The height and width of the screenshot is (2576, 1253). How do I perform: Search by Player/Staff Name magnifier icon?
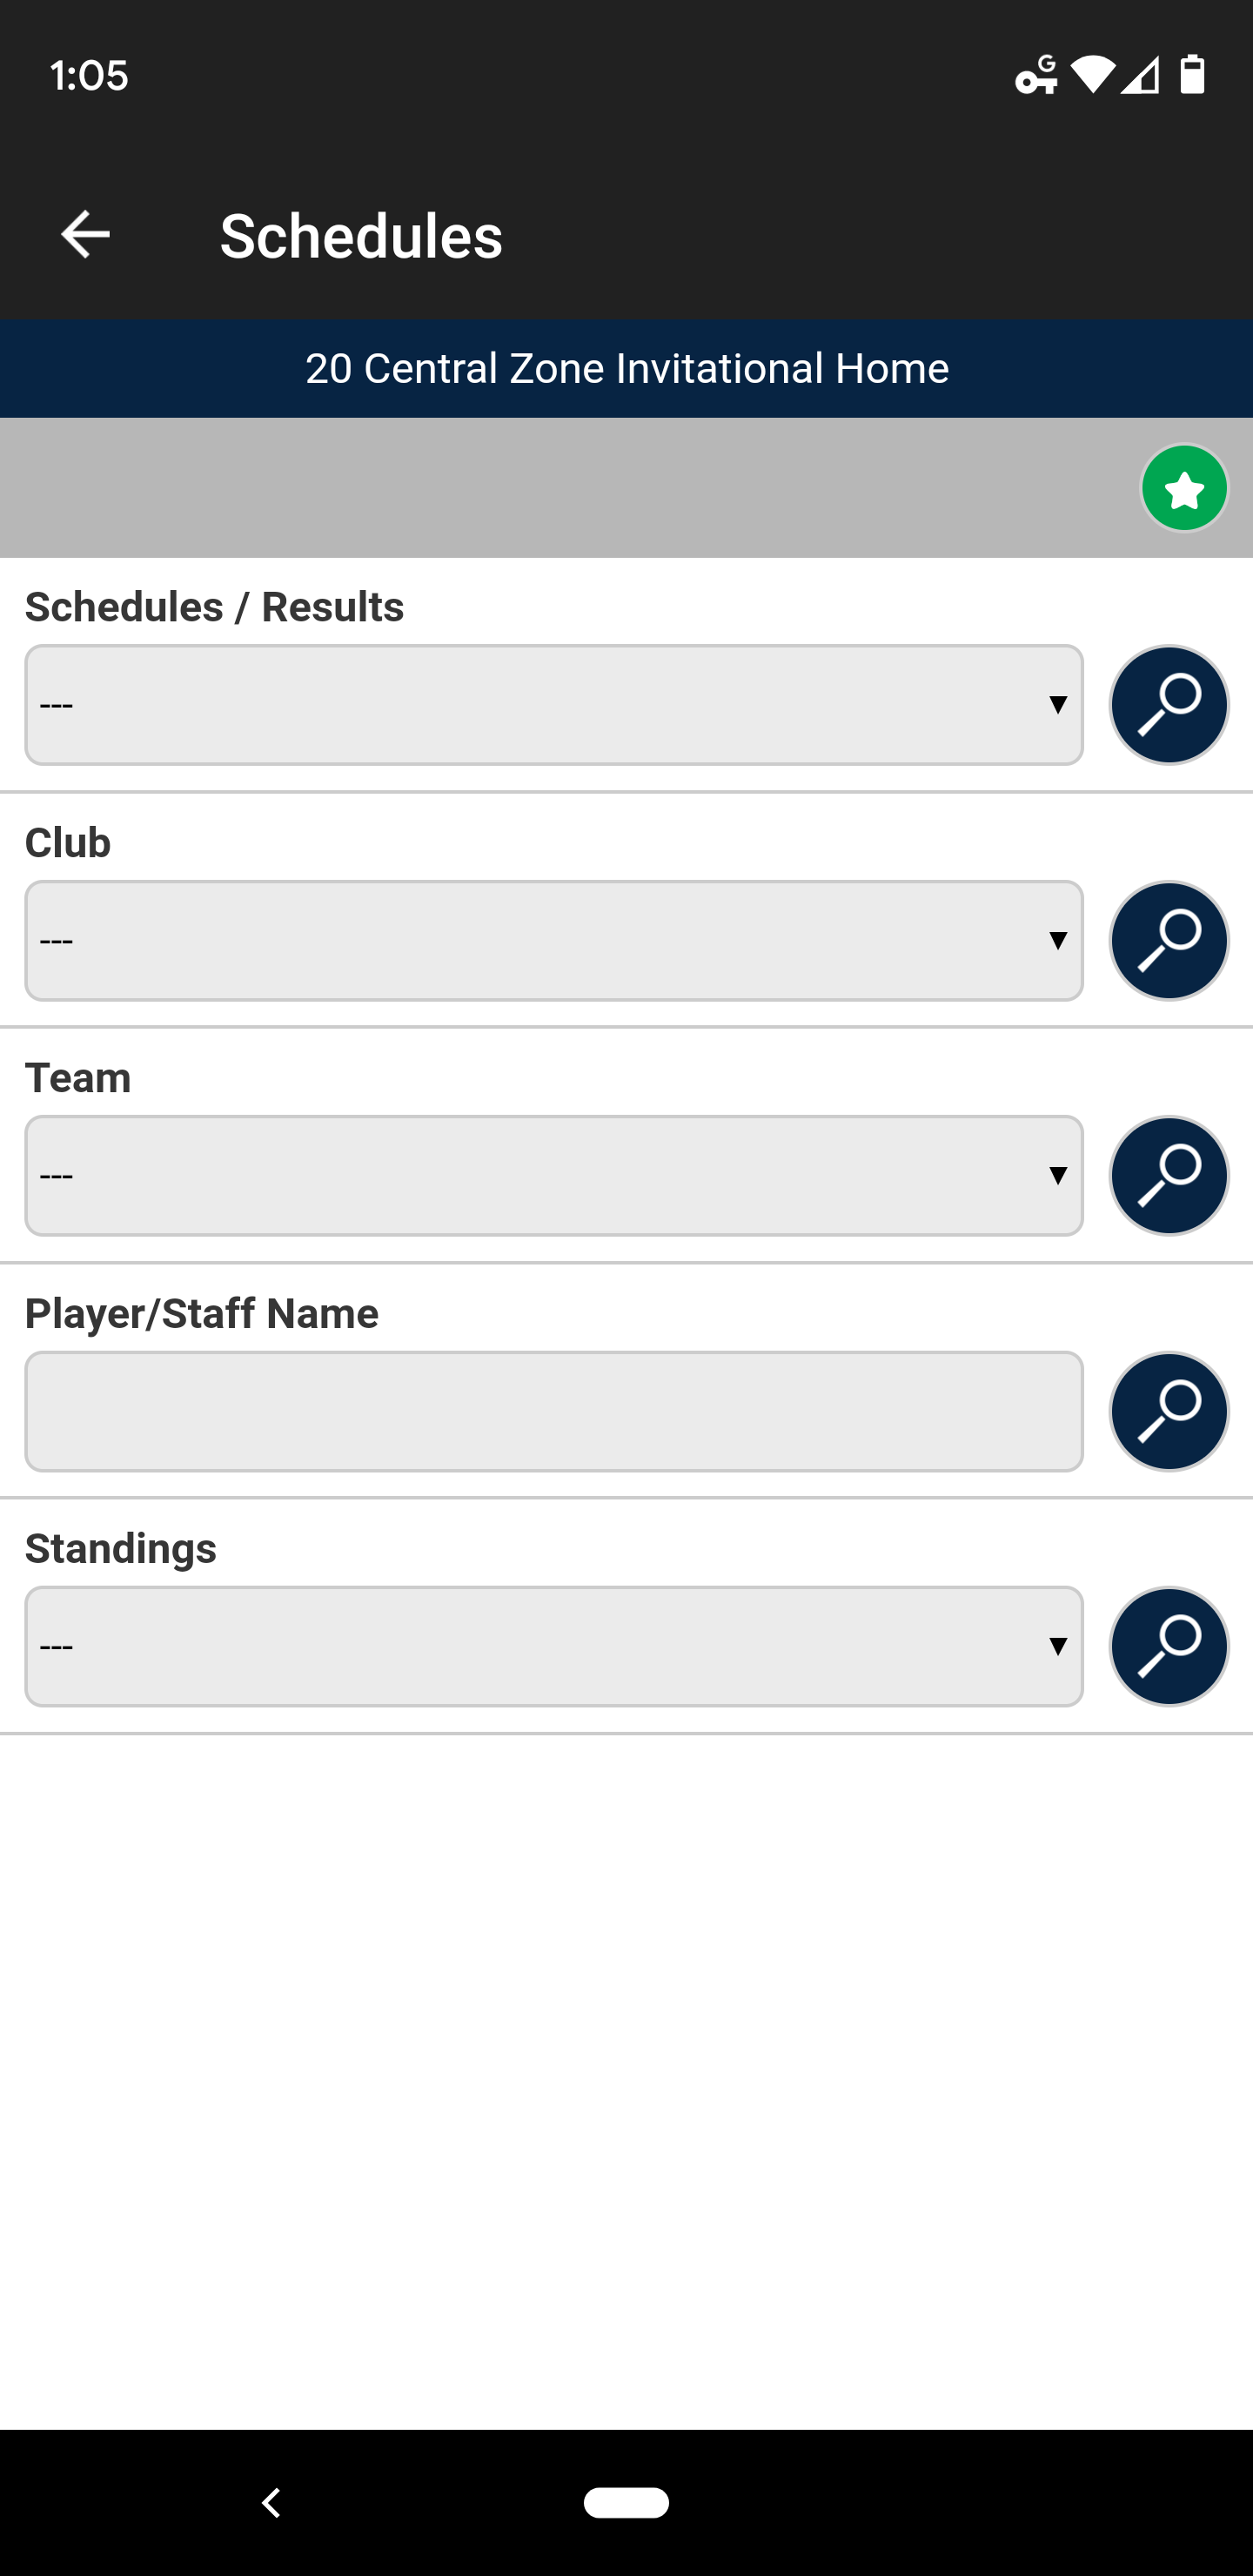1168,1412
